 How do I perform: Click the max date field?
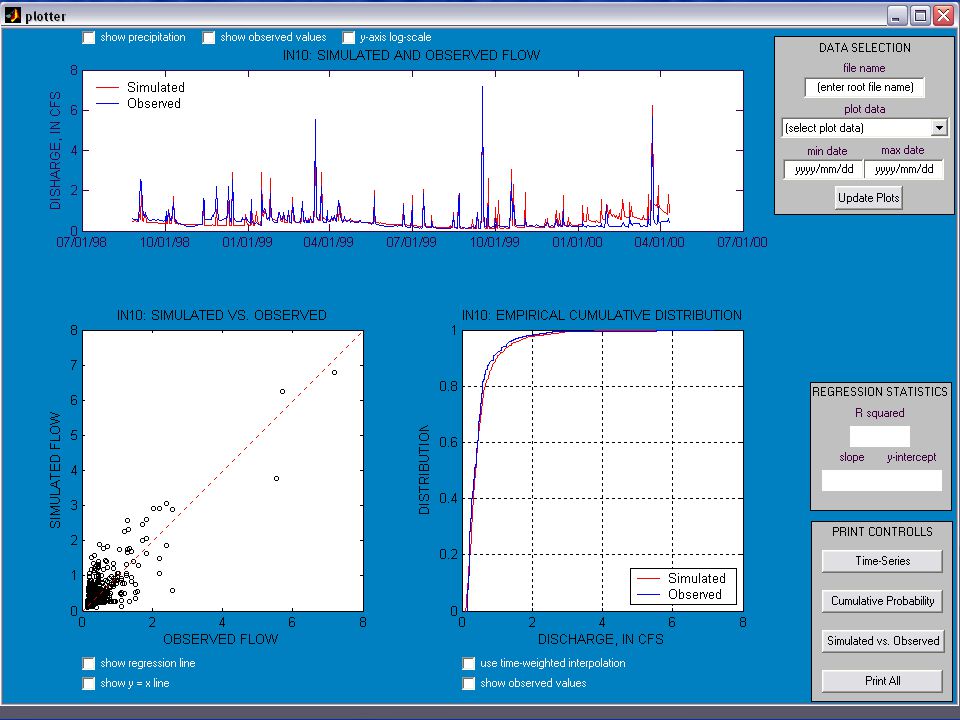point(904,169)
